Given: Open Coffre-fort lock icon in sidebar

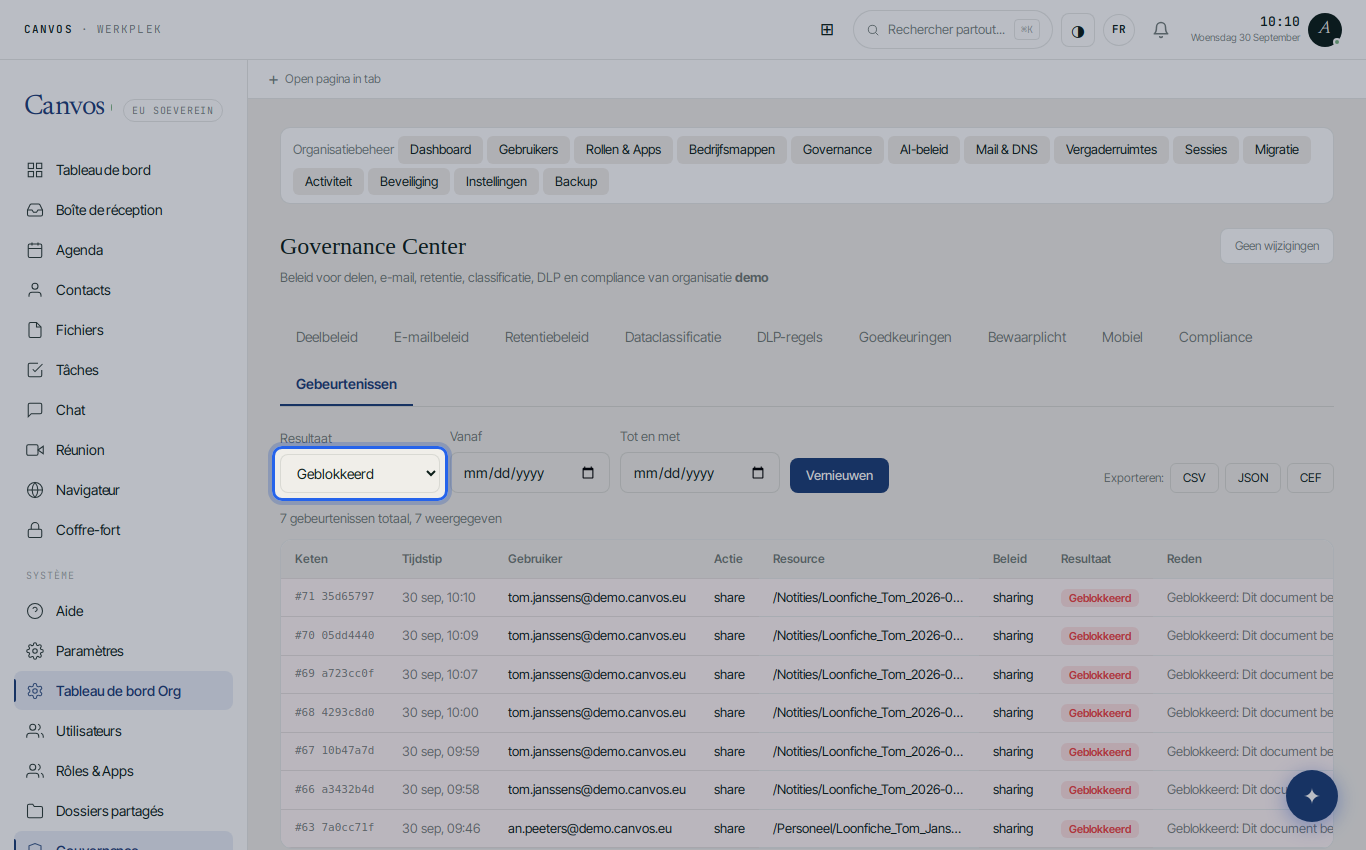Looking at the screenshot, I should [x=35, y=530].
